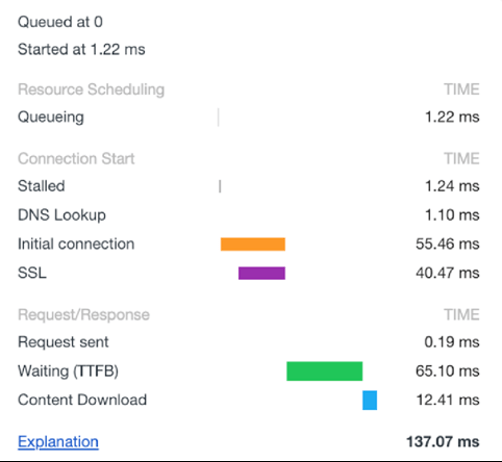Select the DNS Lookup row label
The height and width of the screenshot is (462, 502).
pos(62,215)
